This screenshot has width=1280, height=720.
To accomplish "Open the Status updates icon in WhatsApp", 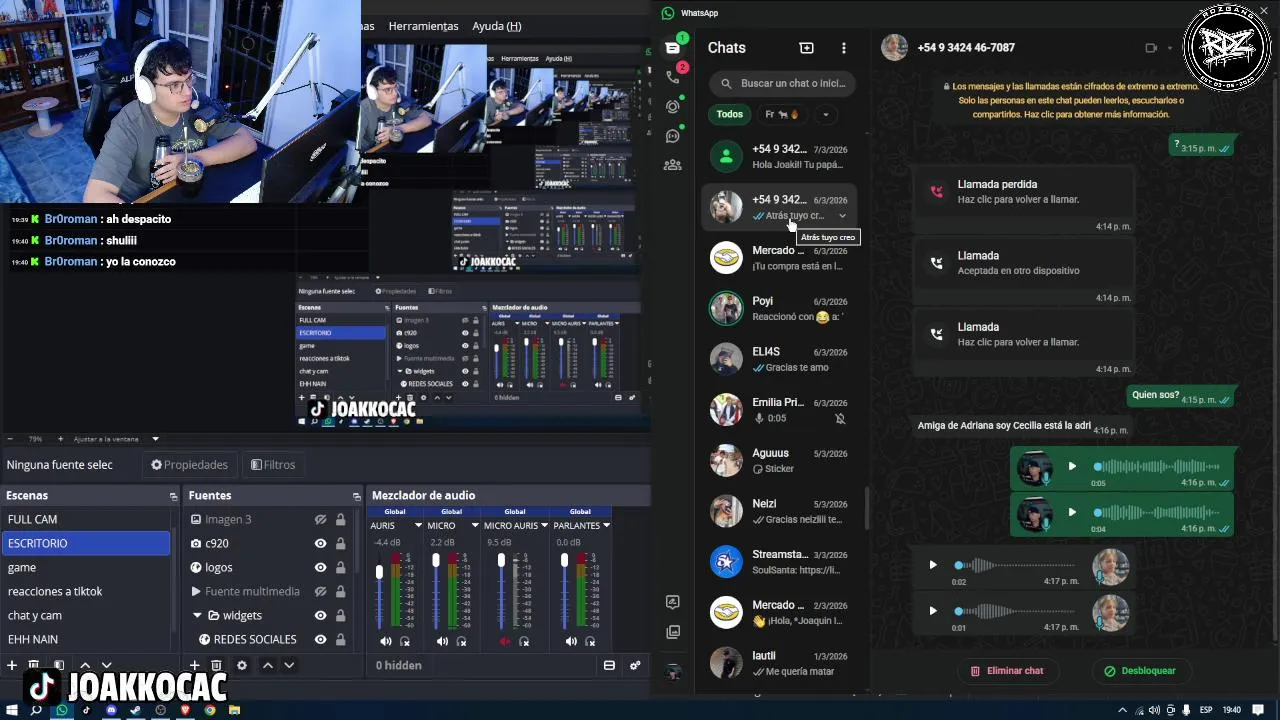I will (x=672, y=106).
